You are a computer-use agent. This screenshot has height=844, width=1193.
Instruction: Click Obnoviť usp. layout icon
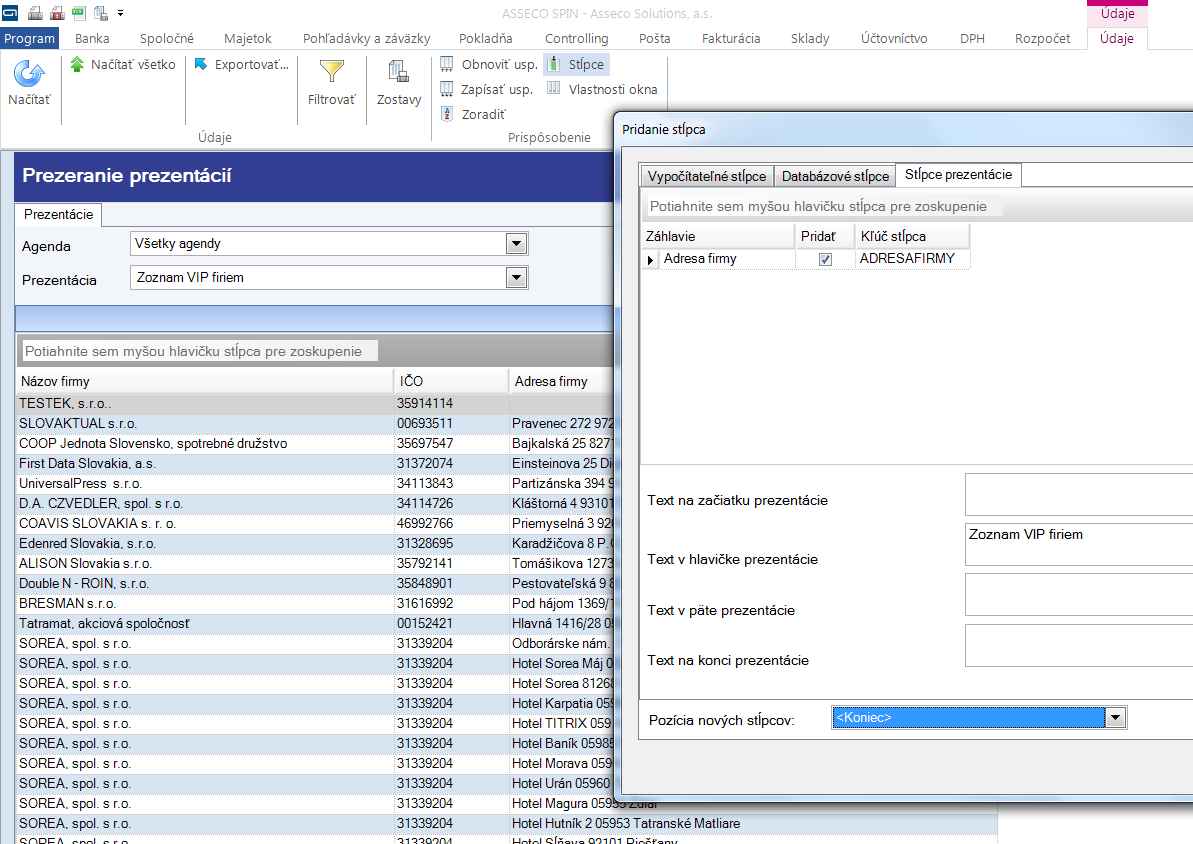point(447,64)
